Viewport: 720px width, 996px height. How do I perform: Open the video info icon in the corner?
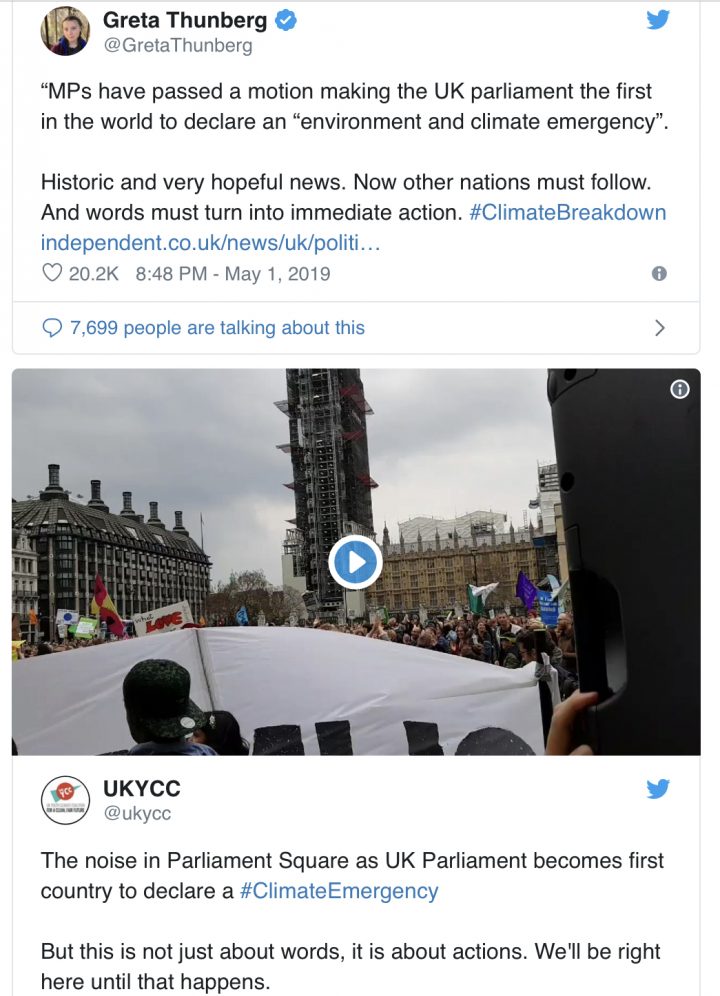pyautogui.click(x=680, y=389)
